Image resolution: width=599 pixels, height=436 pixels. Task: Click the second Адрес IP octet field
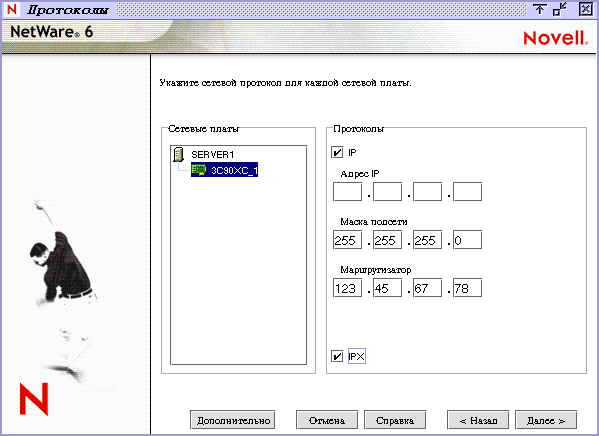[387, 192]
